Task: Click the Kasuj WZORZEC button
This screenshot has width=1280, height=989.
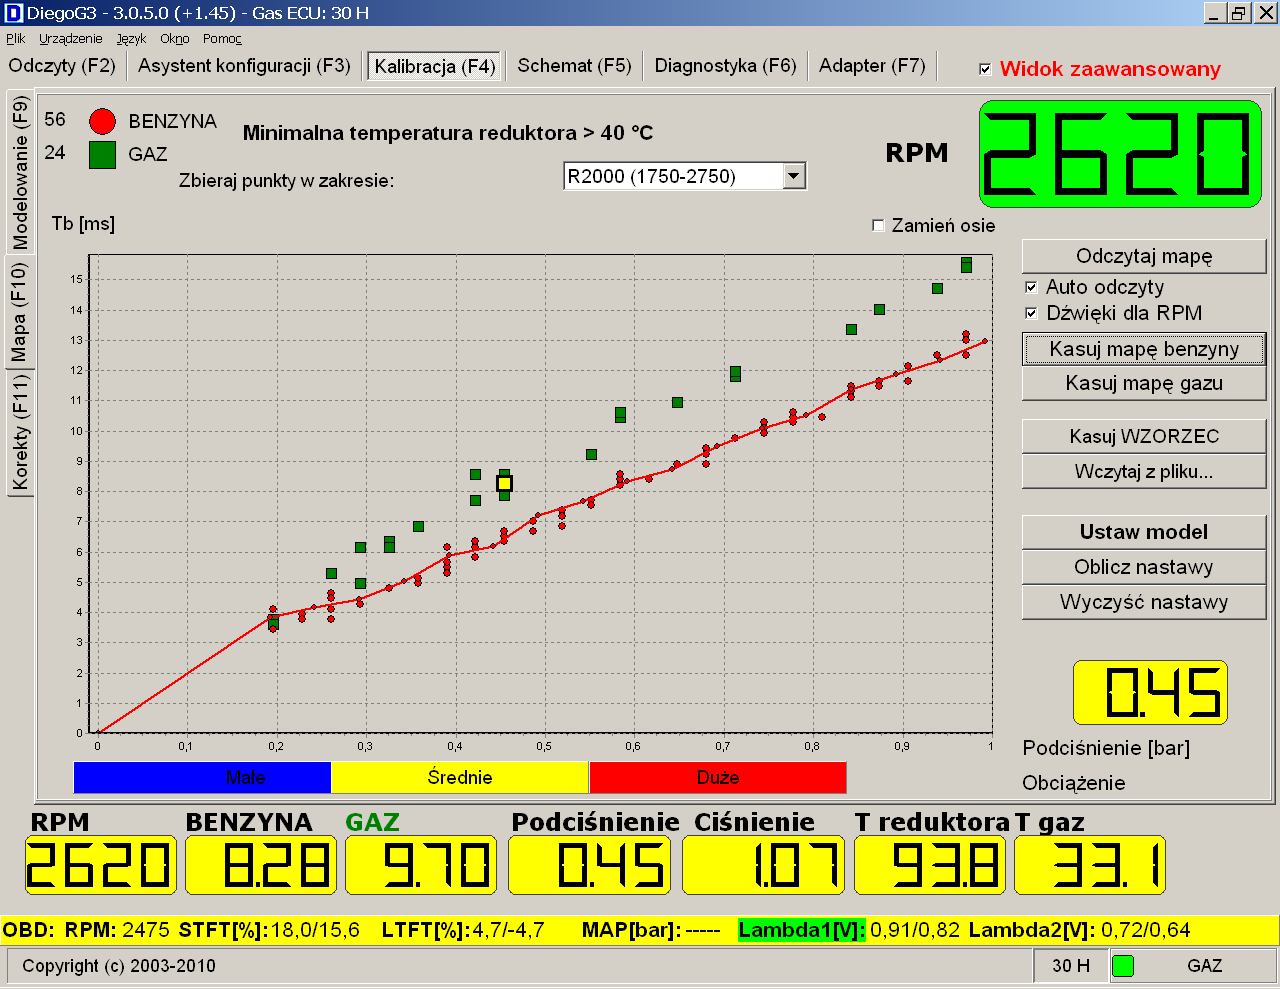Action: 1144,436
